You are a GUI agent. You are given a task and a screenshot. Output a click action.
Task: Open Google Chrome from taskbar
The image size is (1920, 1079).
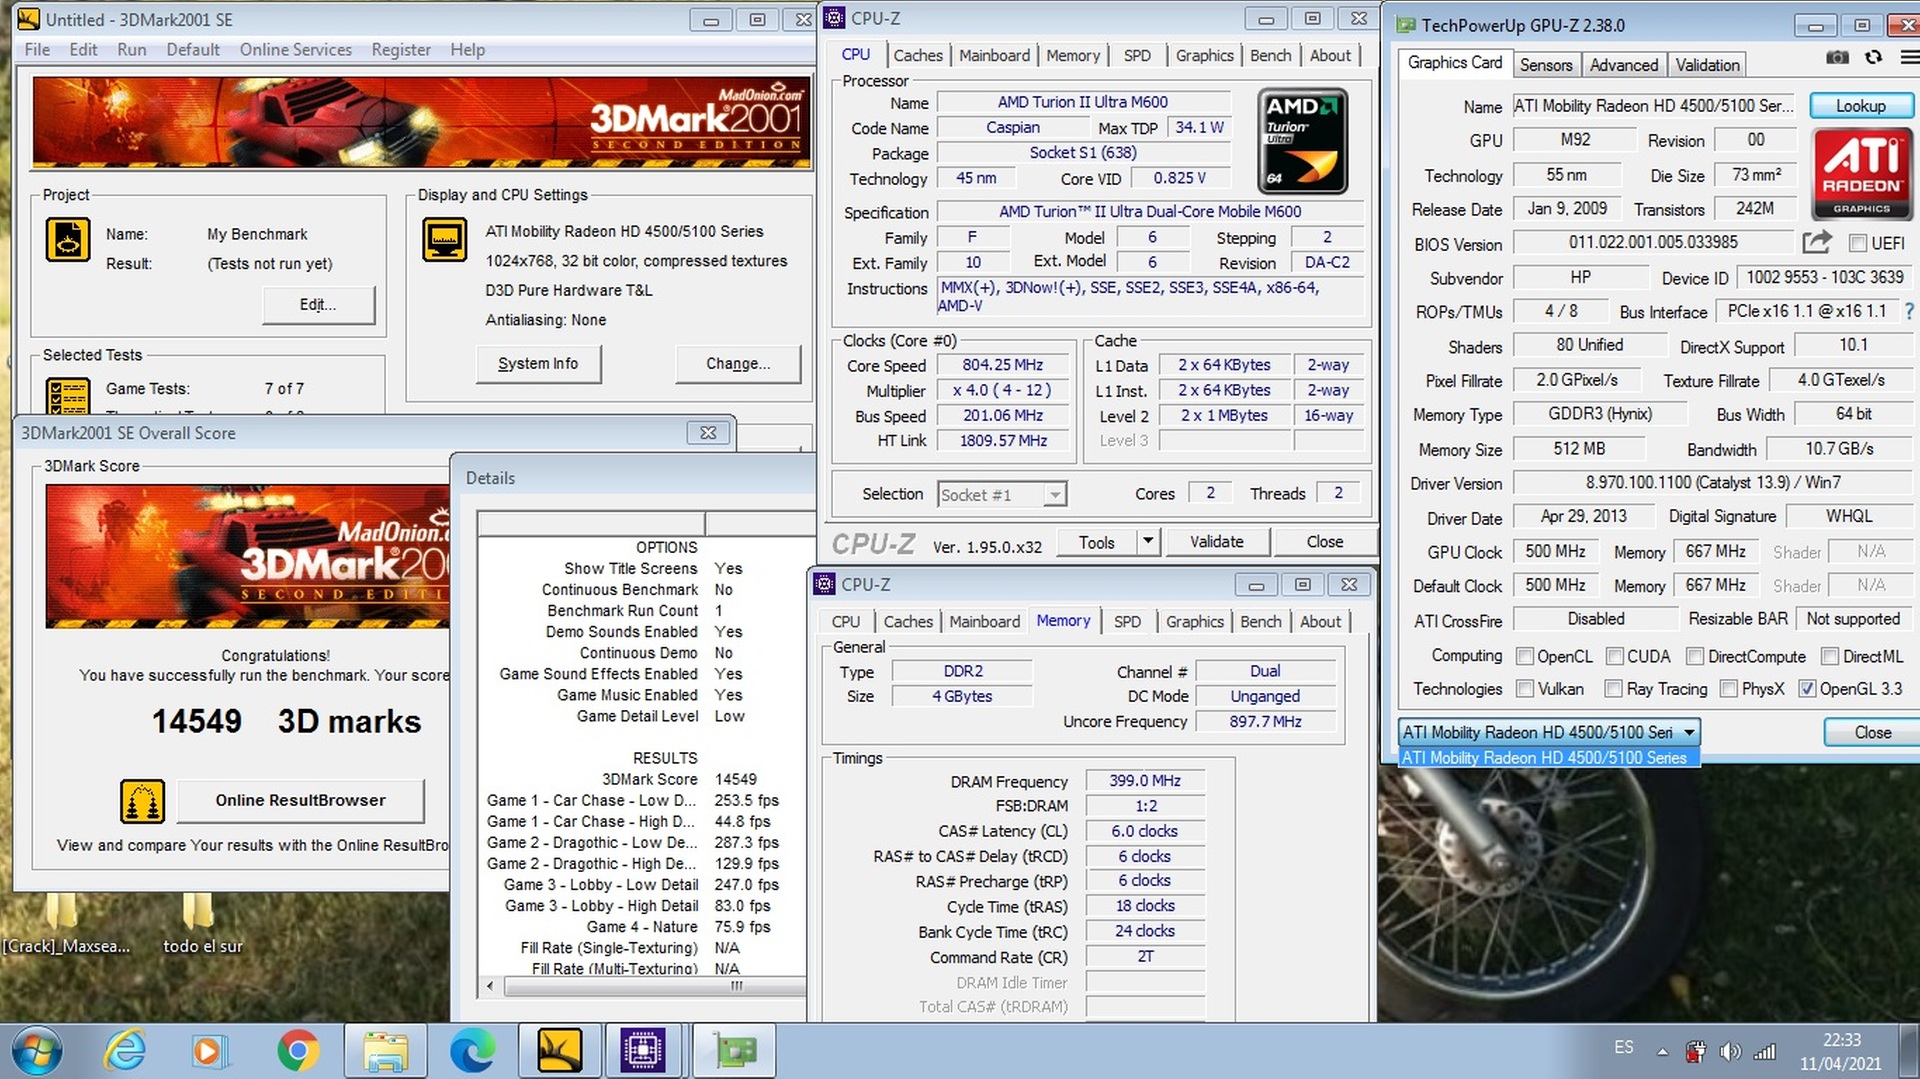[x=298, y=1051]
